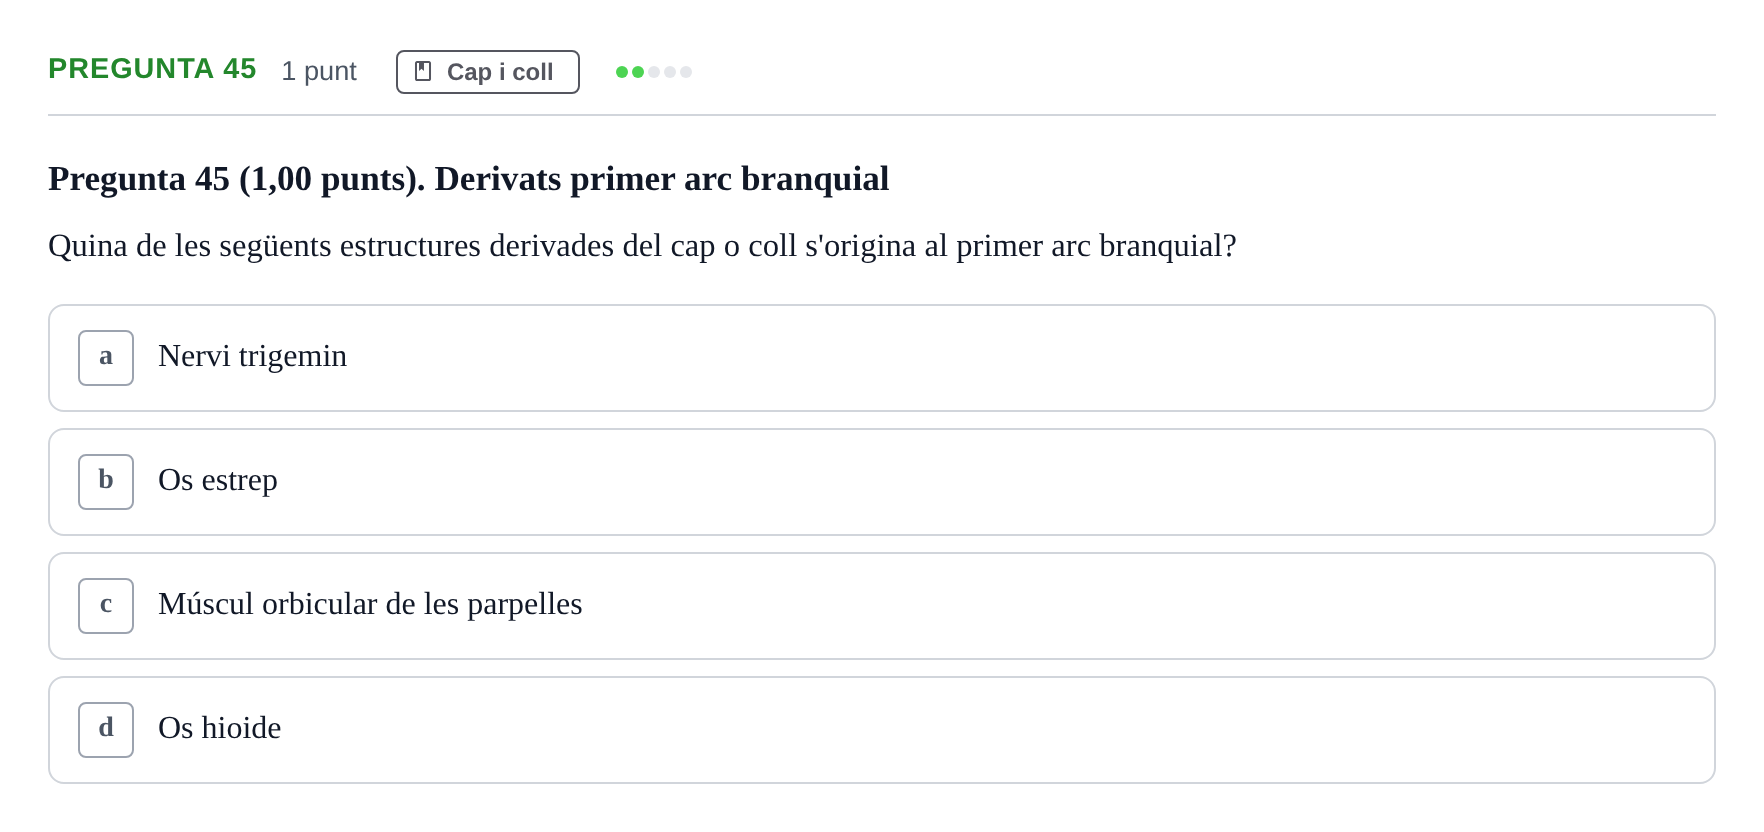Click the PREGUNTA 45 heading
The width and height of the screenshot is (1764, 832).
pos(152,69)
